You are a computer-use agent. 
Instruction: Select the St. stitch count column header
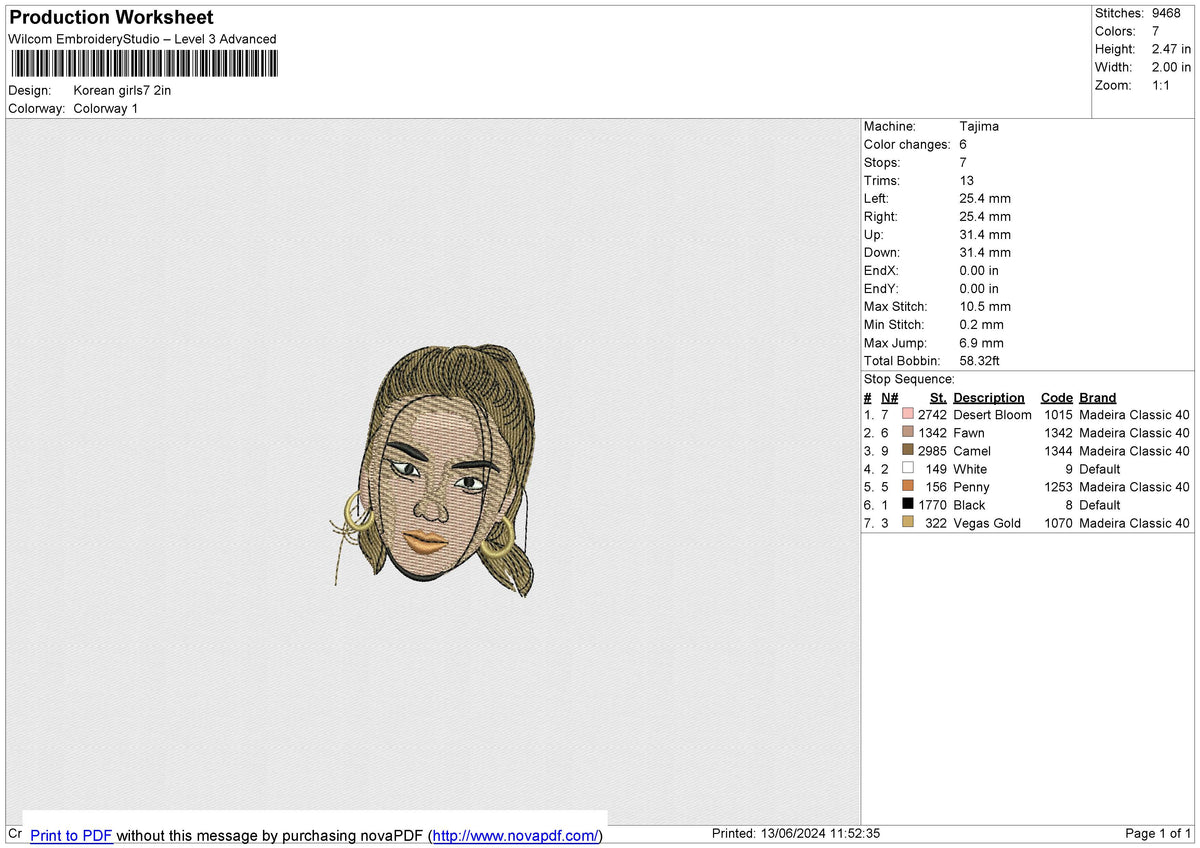[937, 397]
